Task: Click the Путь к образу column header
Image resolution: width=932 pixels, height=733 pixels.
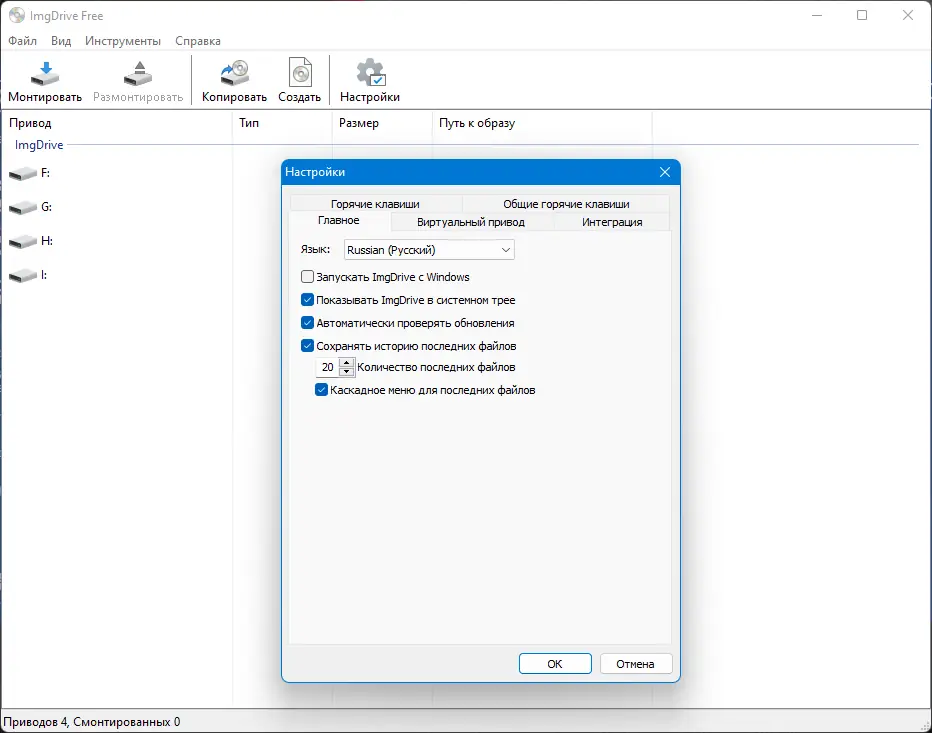Action: coord(542,123)
